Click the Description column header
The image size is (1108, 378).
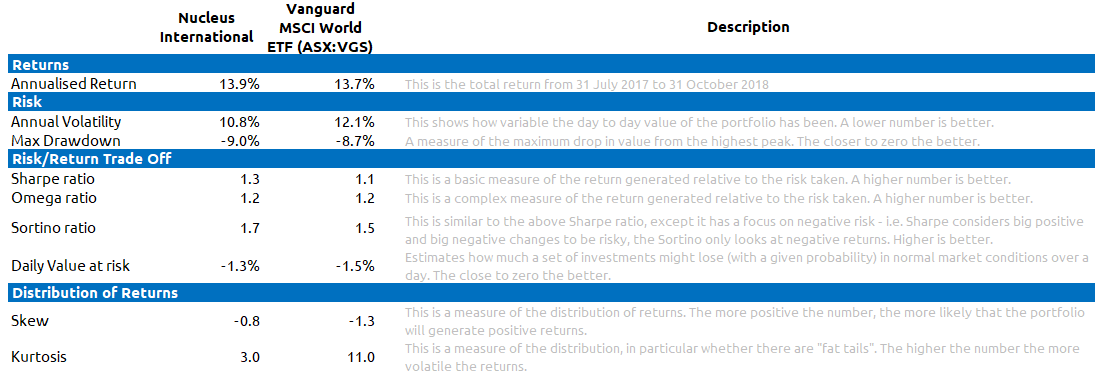click(x=748, y=28)
